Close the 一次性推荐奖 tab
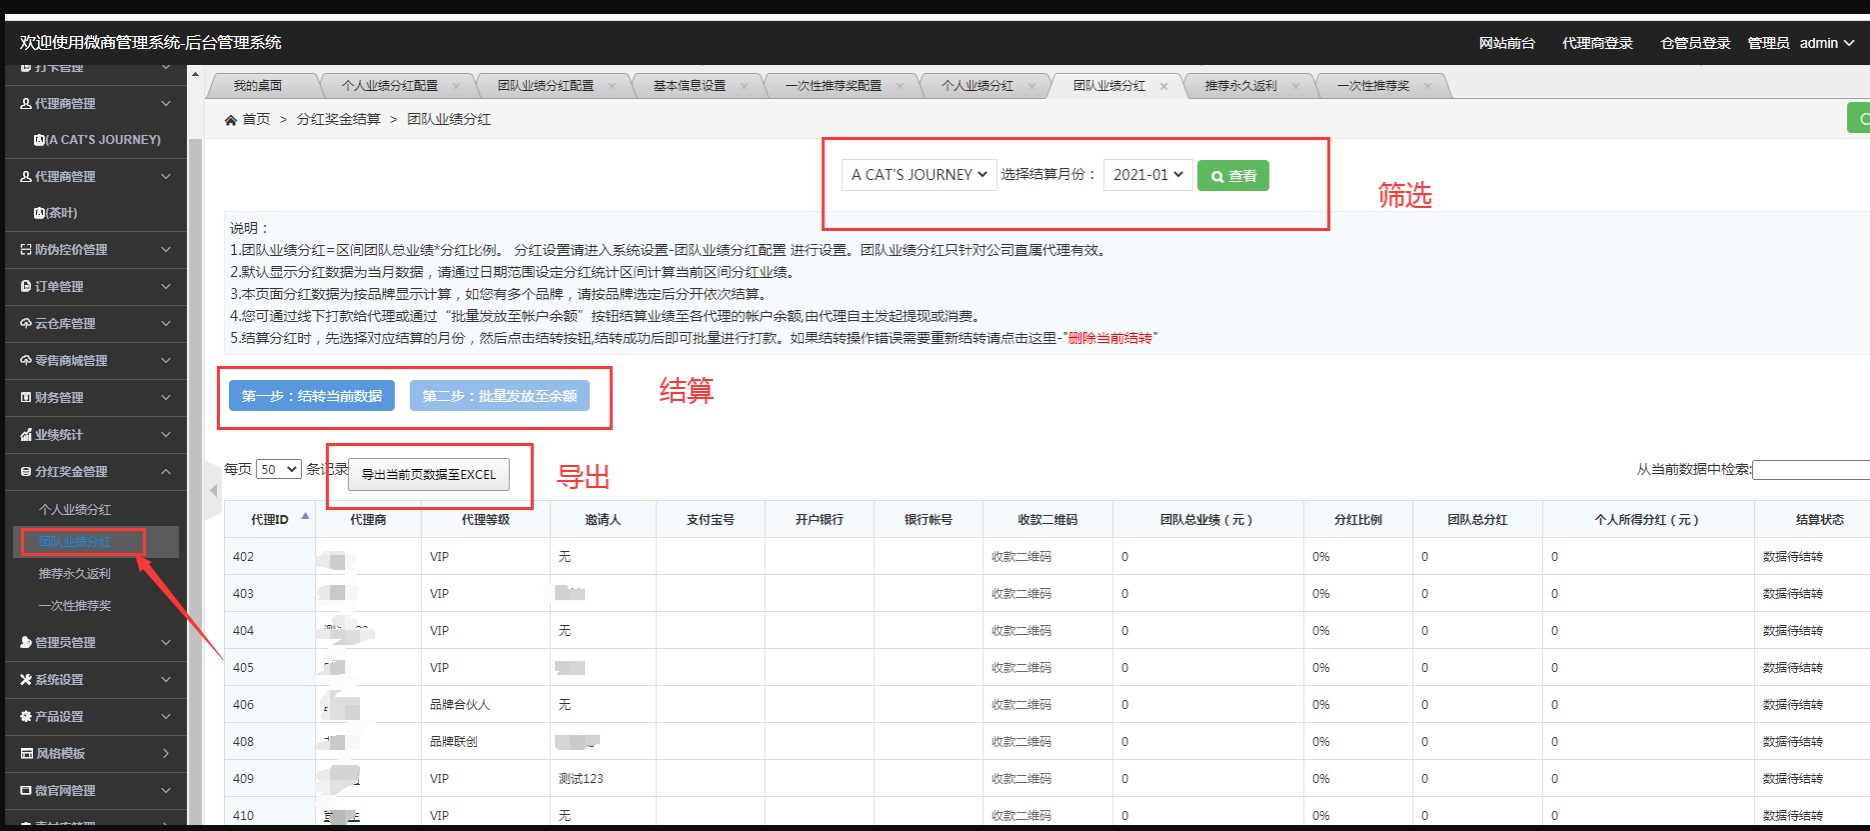This screenshot has height=831, width=1870. [x=1428, y=86]
